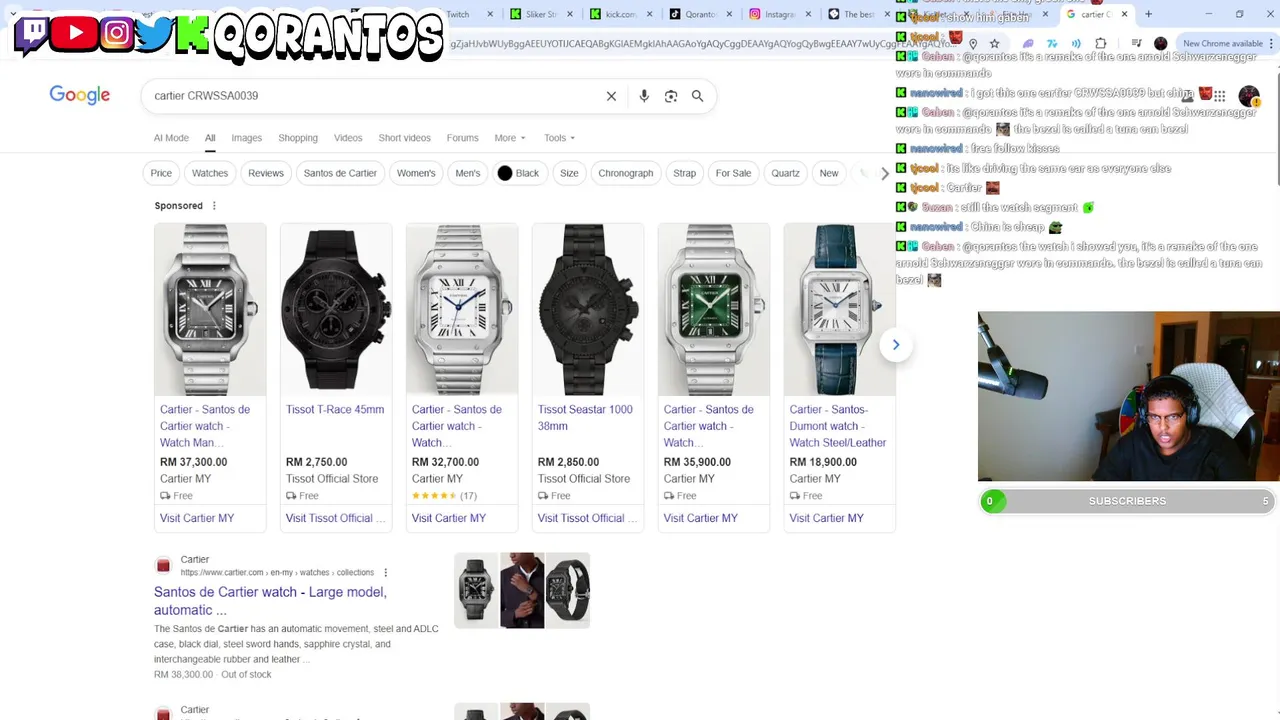Open the Google account avatar
Screen dimensions: 1280x720
pos(1248,96)
